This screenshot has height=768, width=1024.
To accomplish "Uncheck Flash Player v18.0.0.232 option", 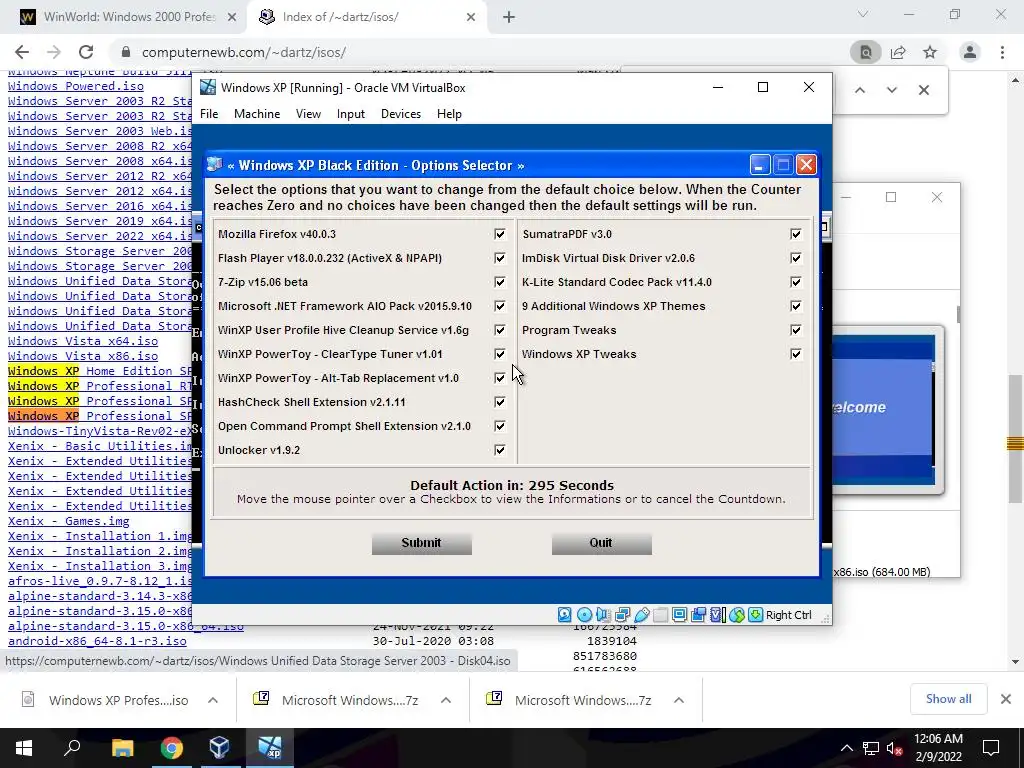I will [500, 258].
